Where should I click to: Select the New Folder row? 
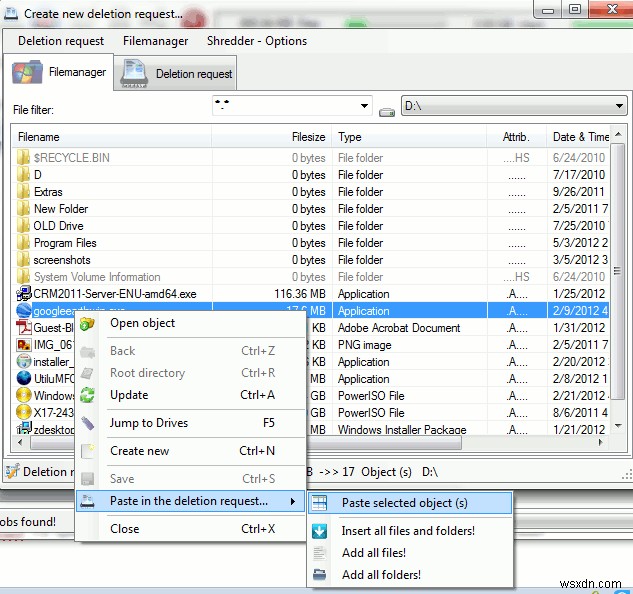[310, 209]
